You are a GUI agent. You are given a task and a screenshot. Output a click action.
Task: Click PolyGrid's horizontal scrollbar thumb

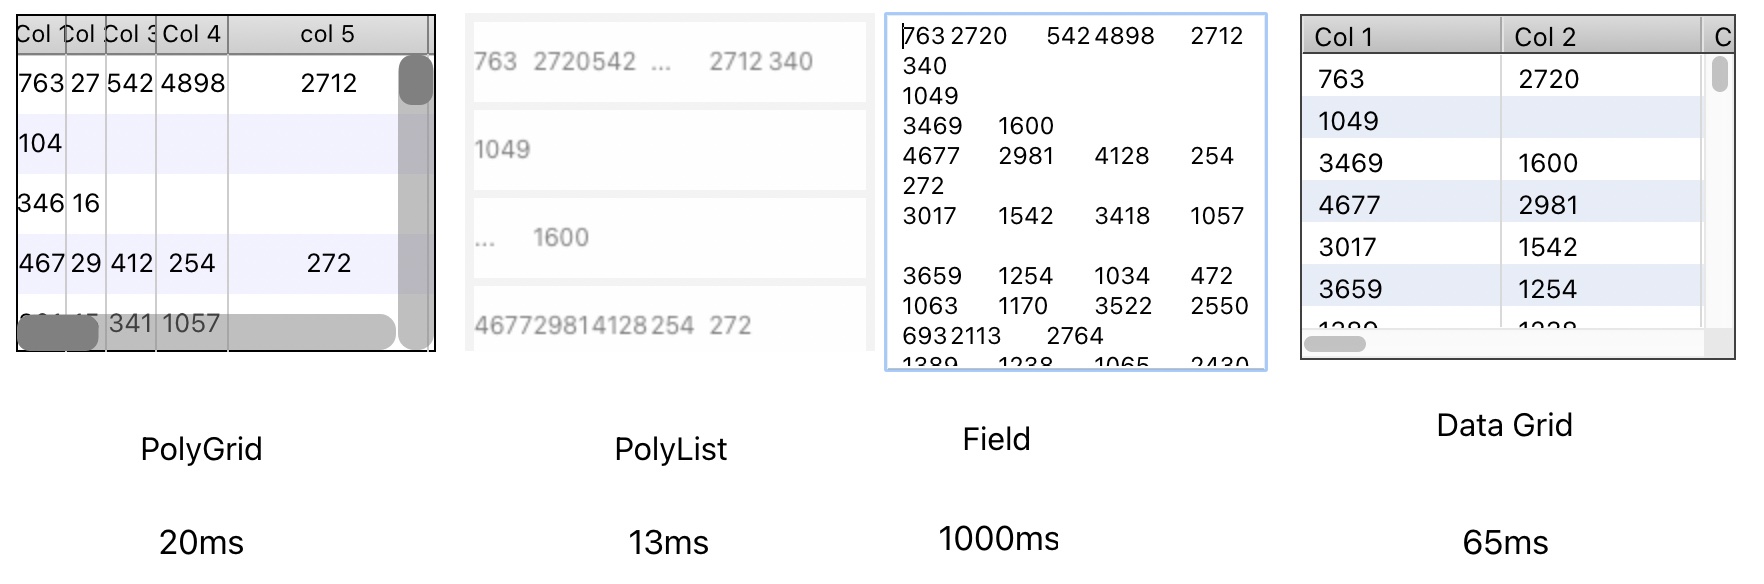pyautogui.click(x=58, y=333)
